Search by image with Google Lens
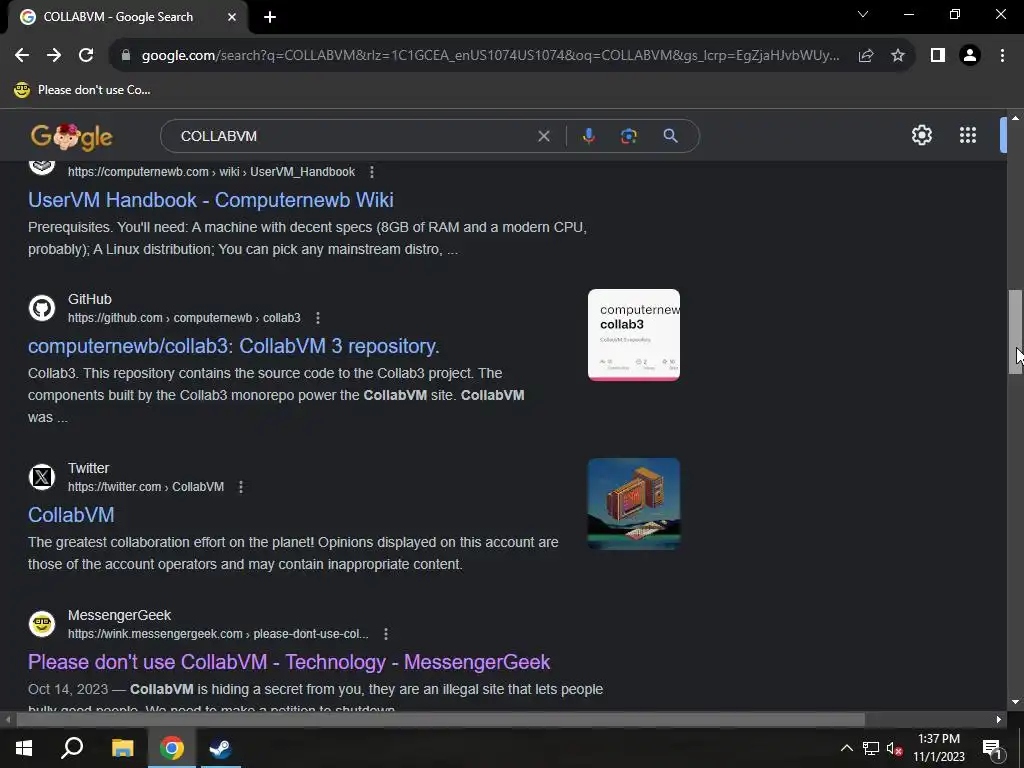Image resolution: width=1024 pixels, height=768 pixels. (629, 136)
